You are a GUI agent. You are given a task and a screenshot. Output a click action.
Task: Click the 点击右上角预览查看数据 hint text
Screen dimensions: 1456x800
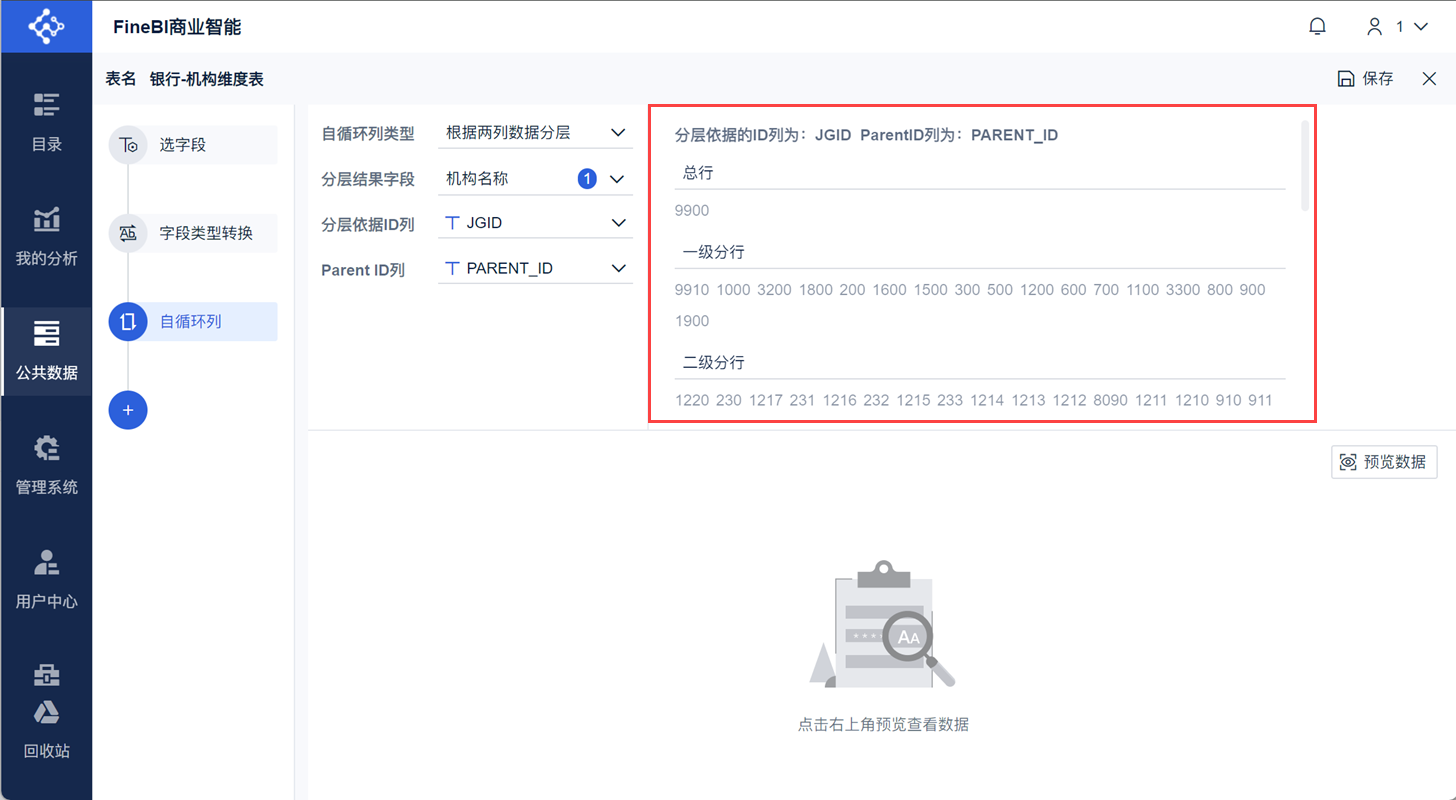coord(883,724)
